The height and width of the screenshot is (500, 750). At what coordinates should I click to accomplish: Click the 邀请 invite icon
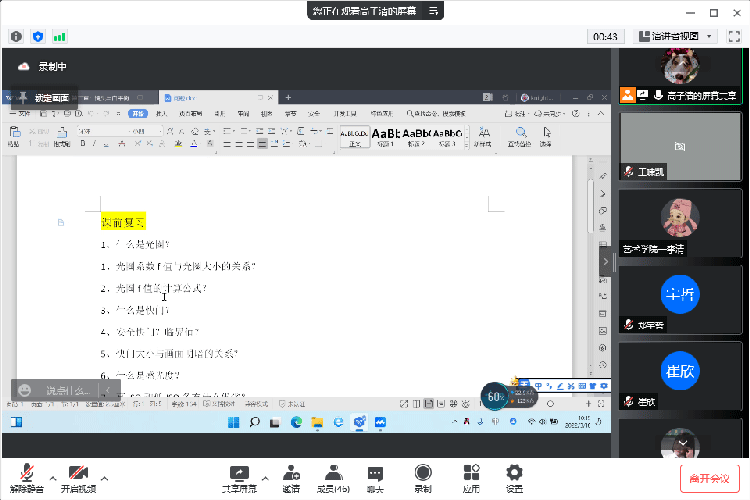291,473
